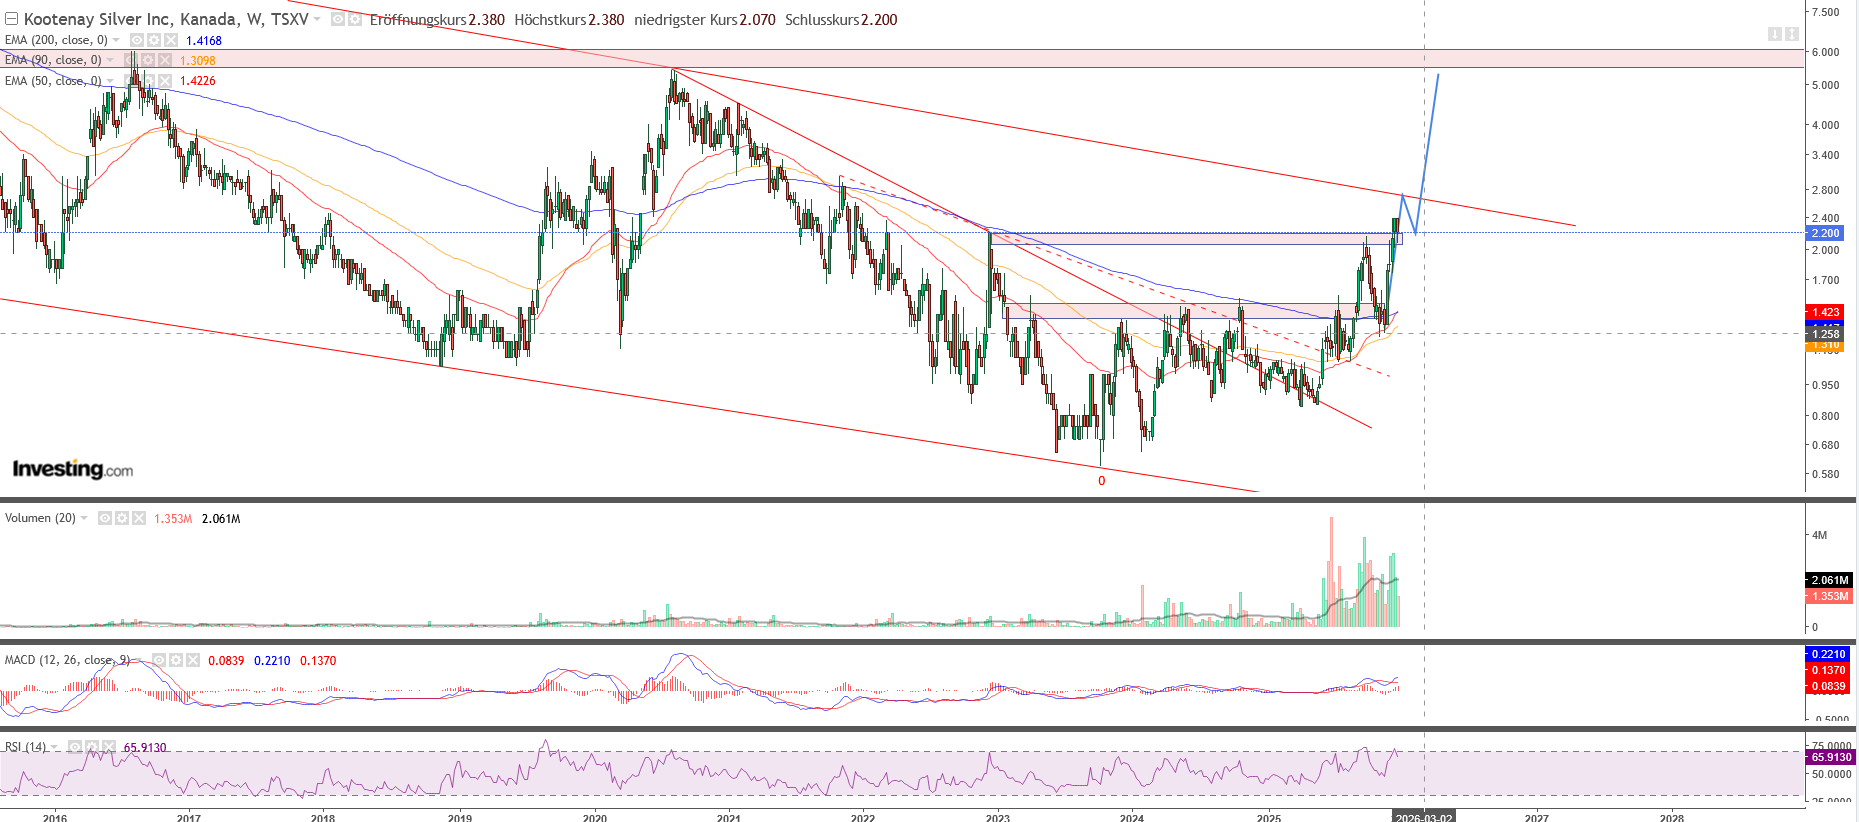Viewport: 1859px width, 822px height.
Task: Open dropdown arrow beside Volumen (20)
Action: 84,518
